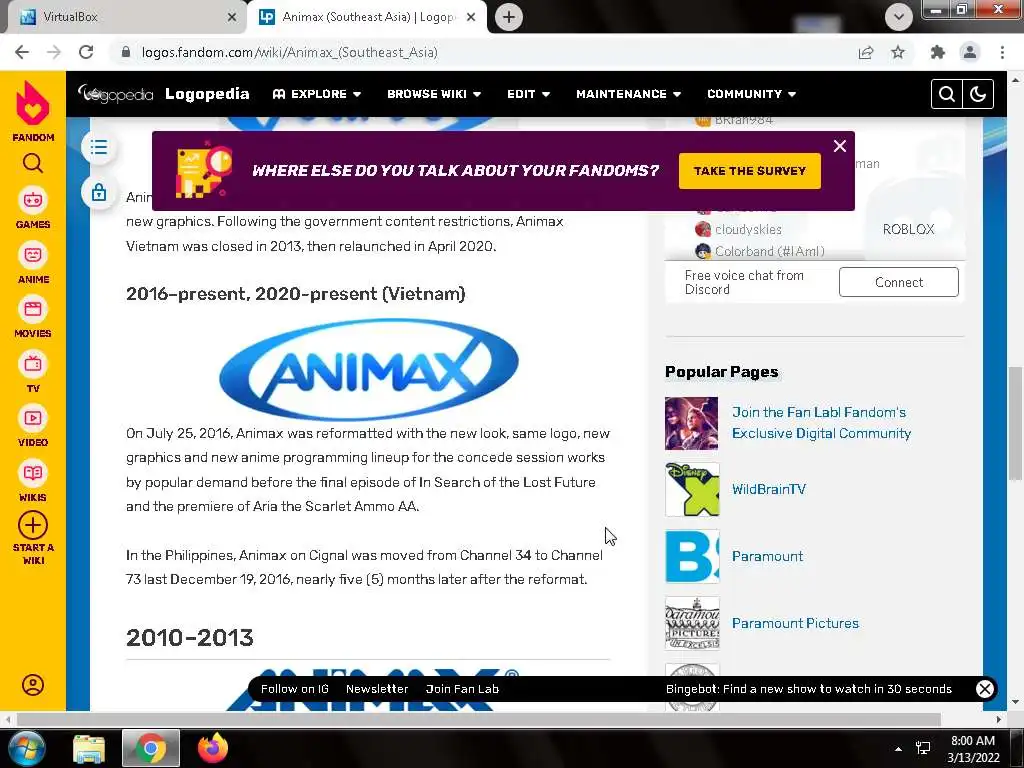1024x768 pixels.
Task: Expand the Browse Wiki menu
Action: [434, 94]
